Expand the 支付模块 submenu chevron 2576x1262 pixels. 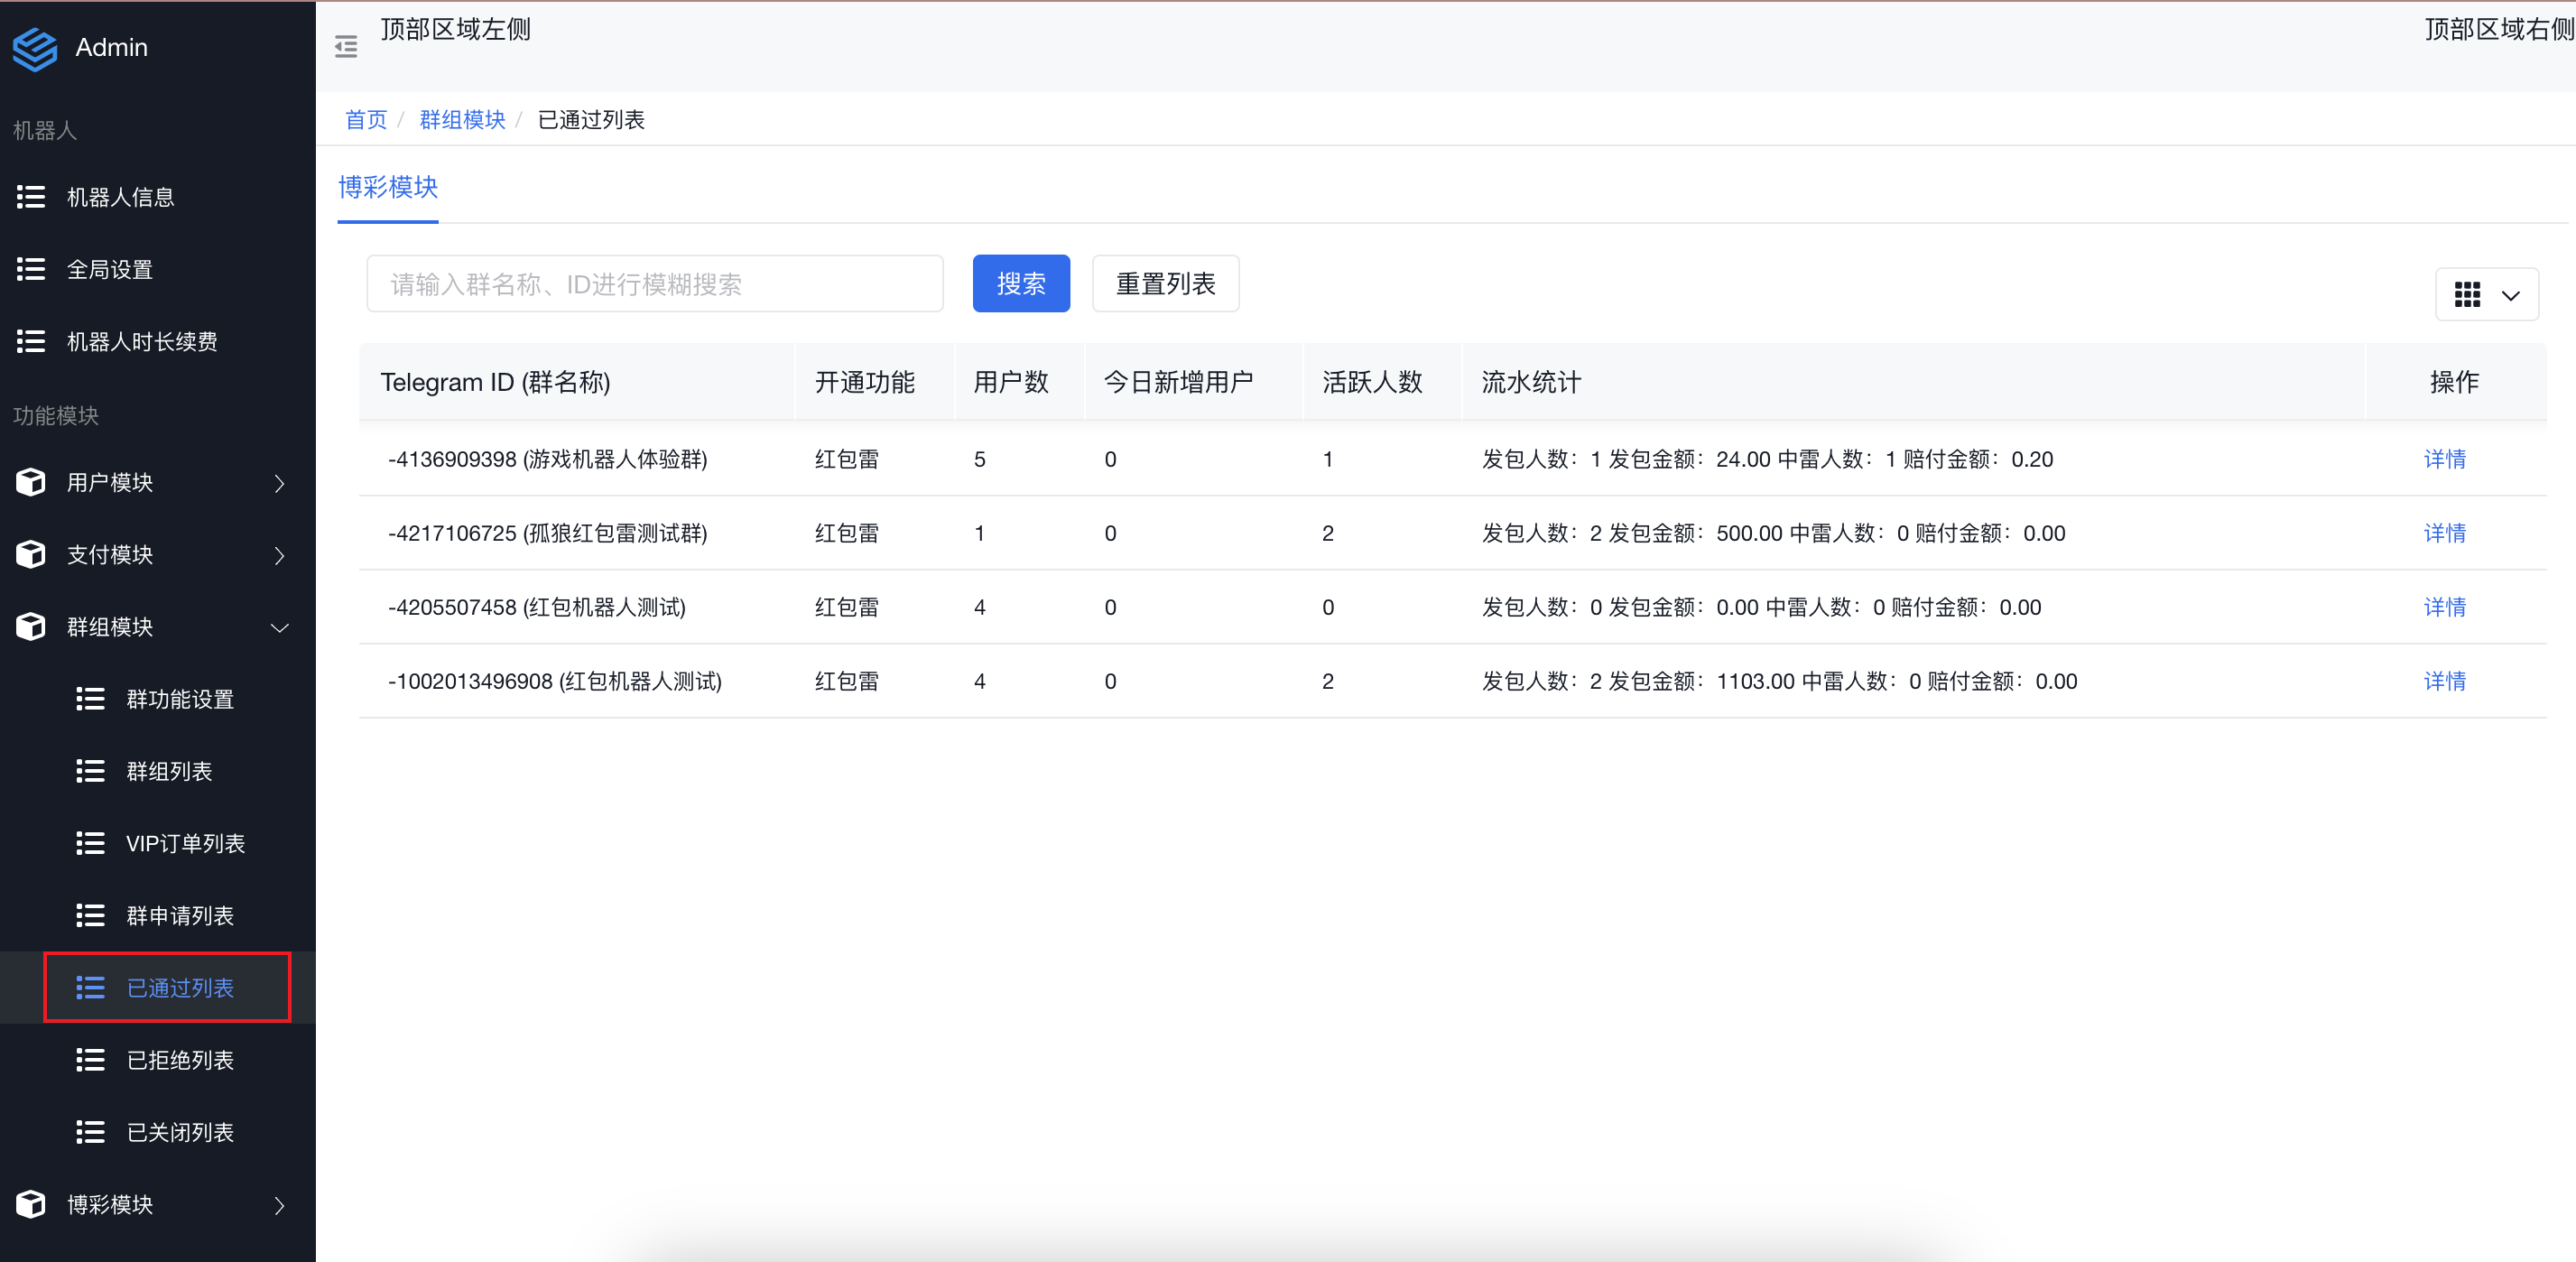pos(280,555)
